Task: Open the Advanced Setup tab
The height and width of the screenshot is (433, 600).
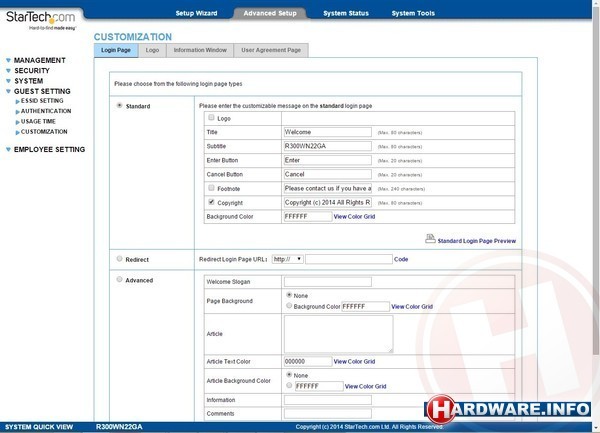Action: click(270, 13)
